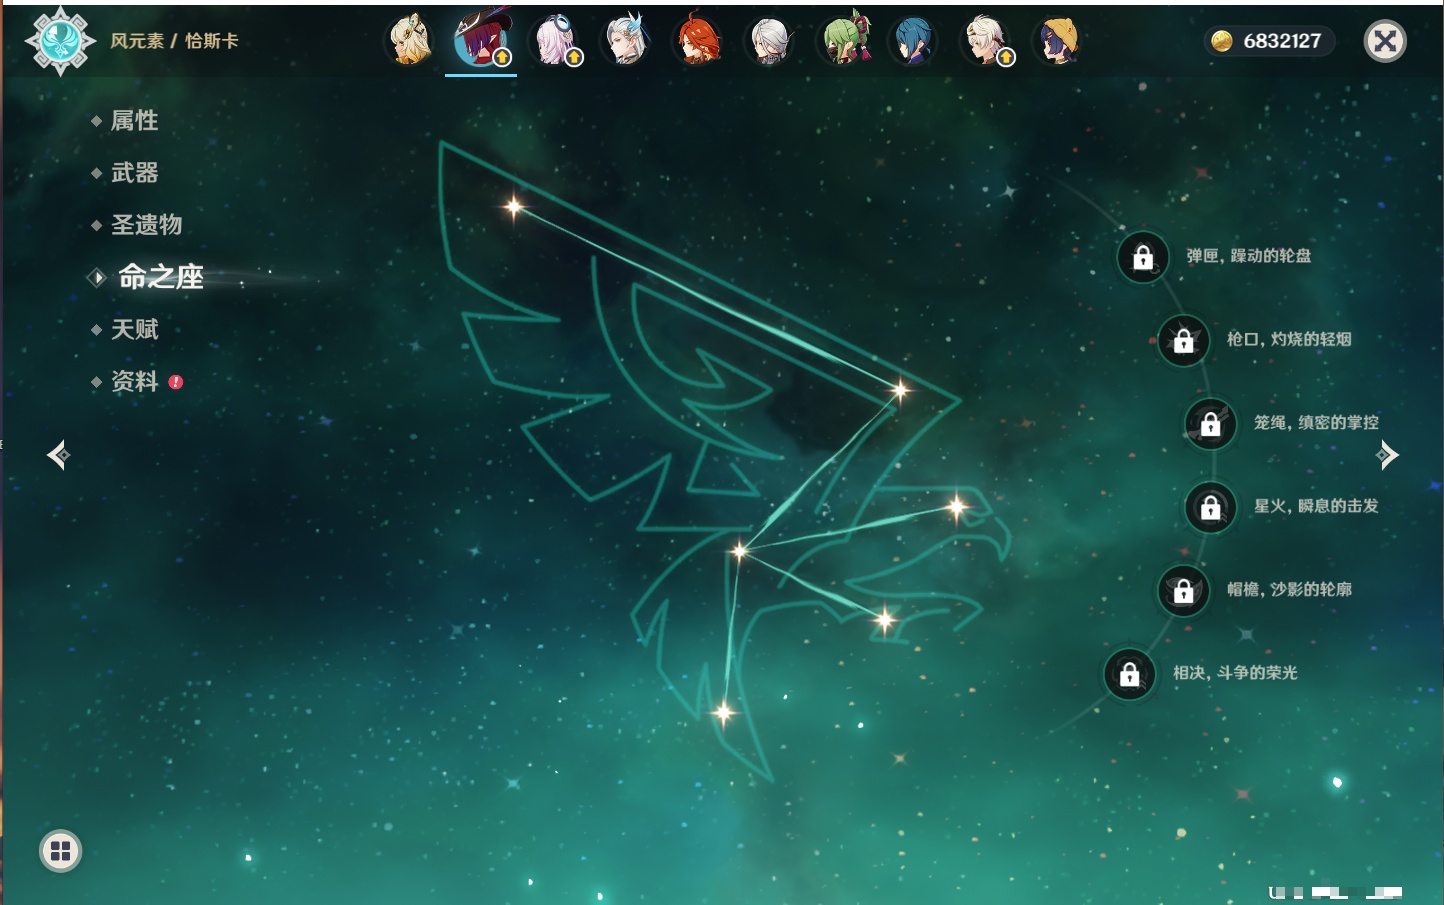
Task: Pick the blue-haired character portrait
Action: coord(913,42)
